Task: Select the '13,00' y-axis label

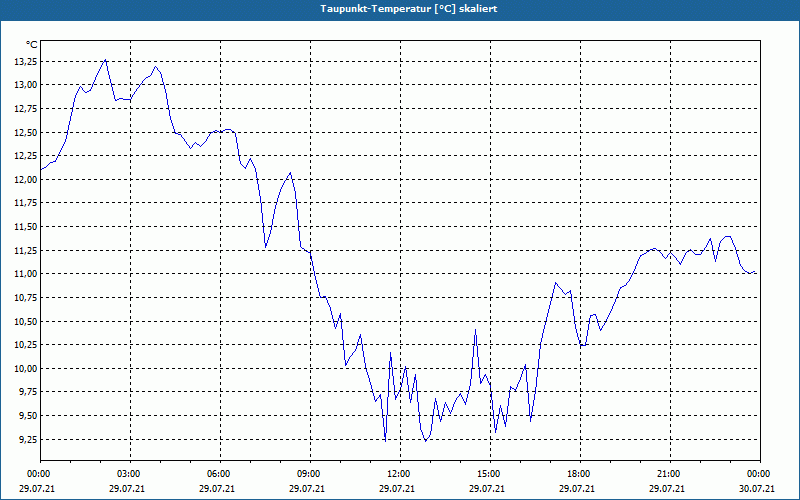Action: 27,85
